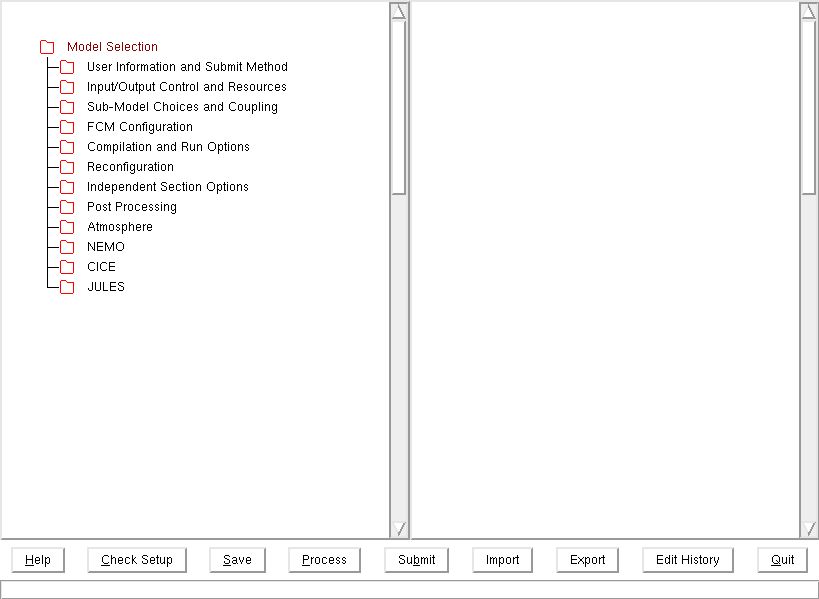
Task: Open the User Information and Submit Method folder icon
Action: click(x=67, y=67)
